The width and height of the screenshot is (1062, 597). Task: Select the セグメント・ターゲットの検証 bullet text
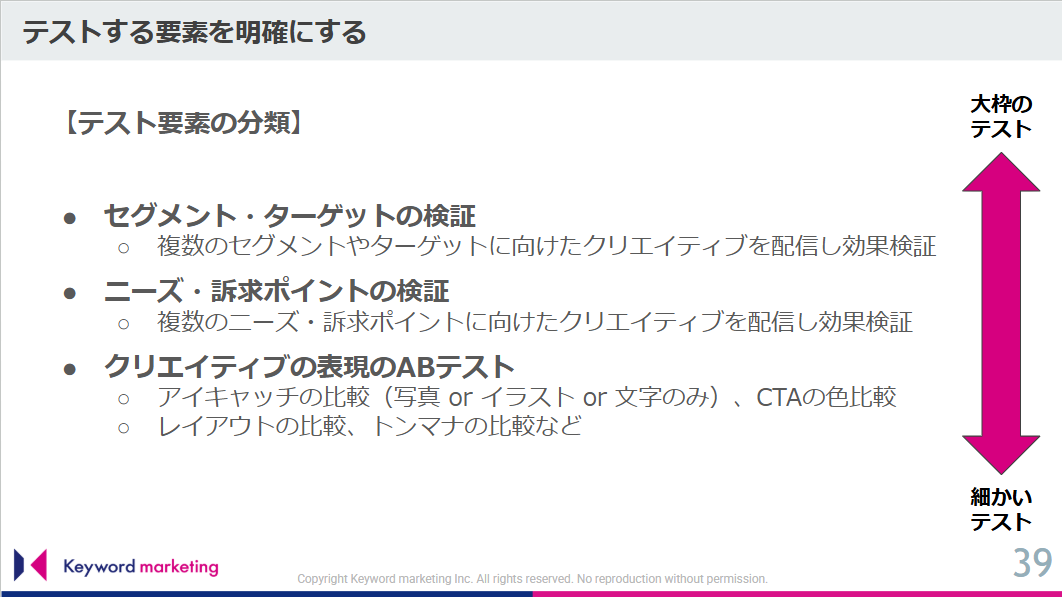[289, 216]
